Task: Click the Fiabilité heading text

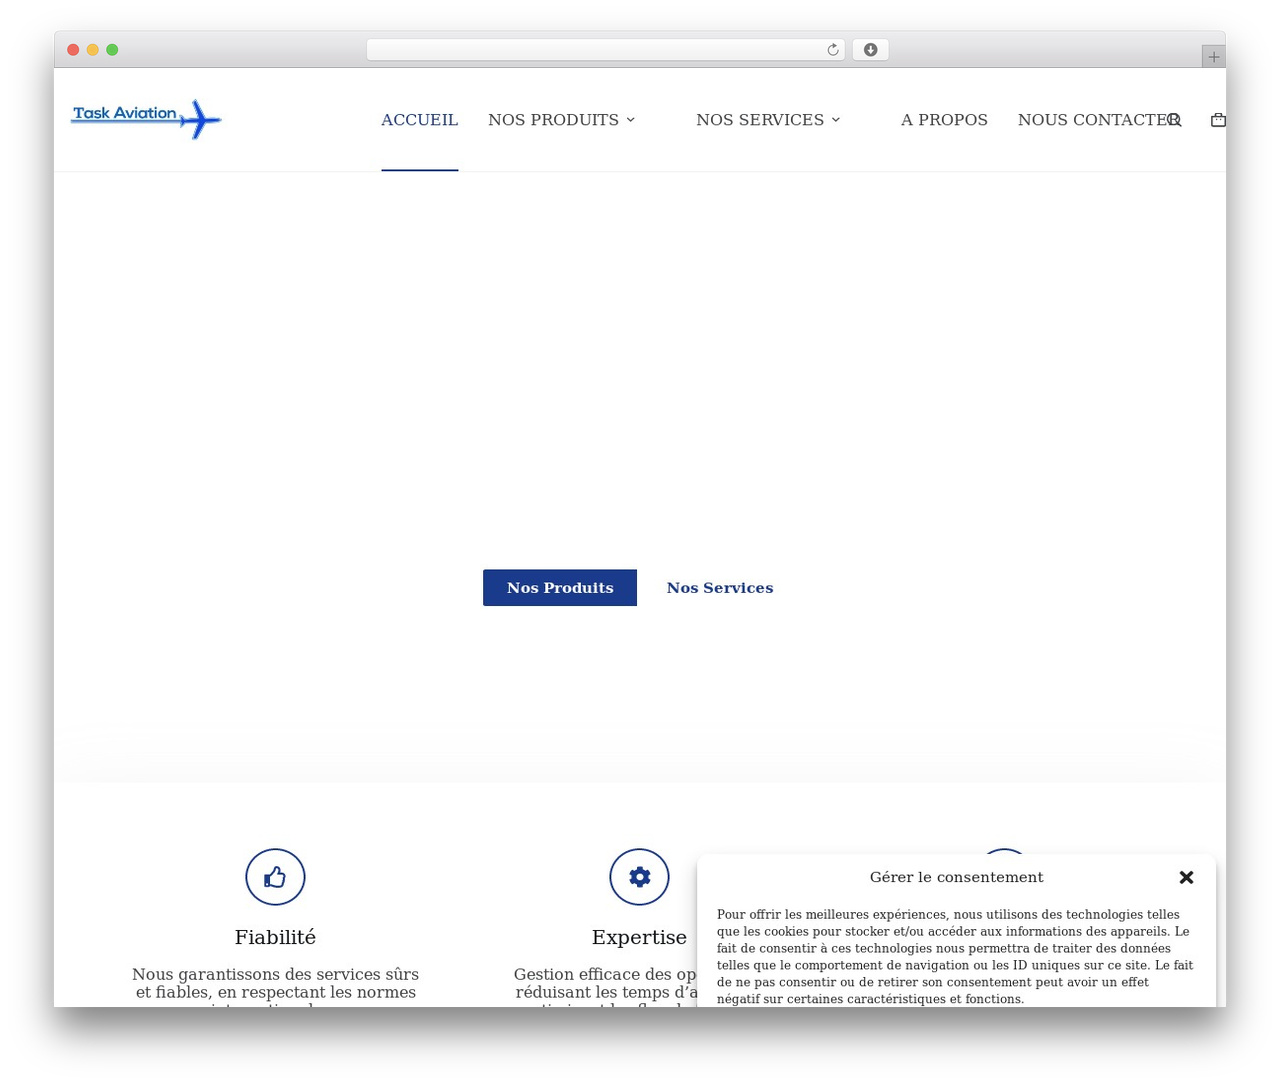Action: click(x=275, y=937)
